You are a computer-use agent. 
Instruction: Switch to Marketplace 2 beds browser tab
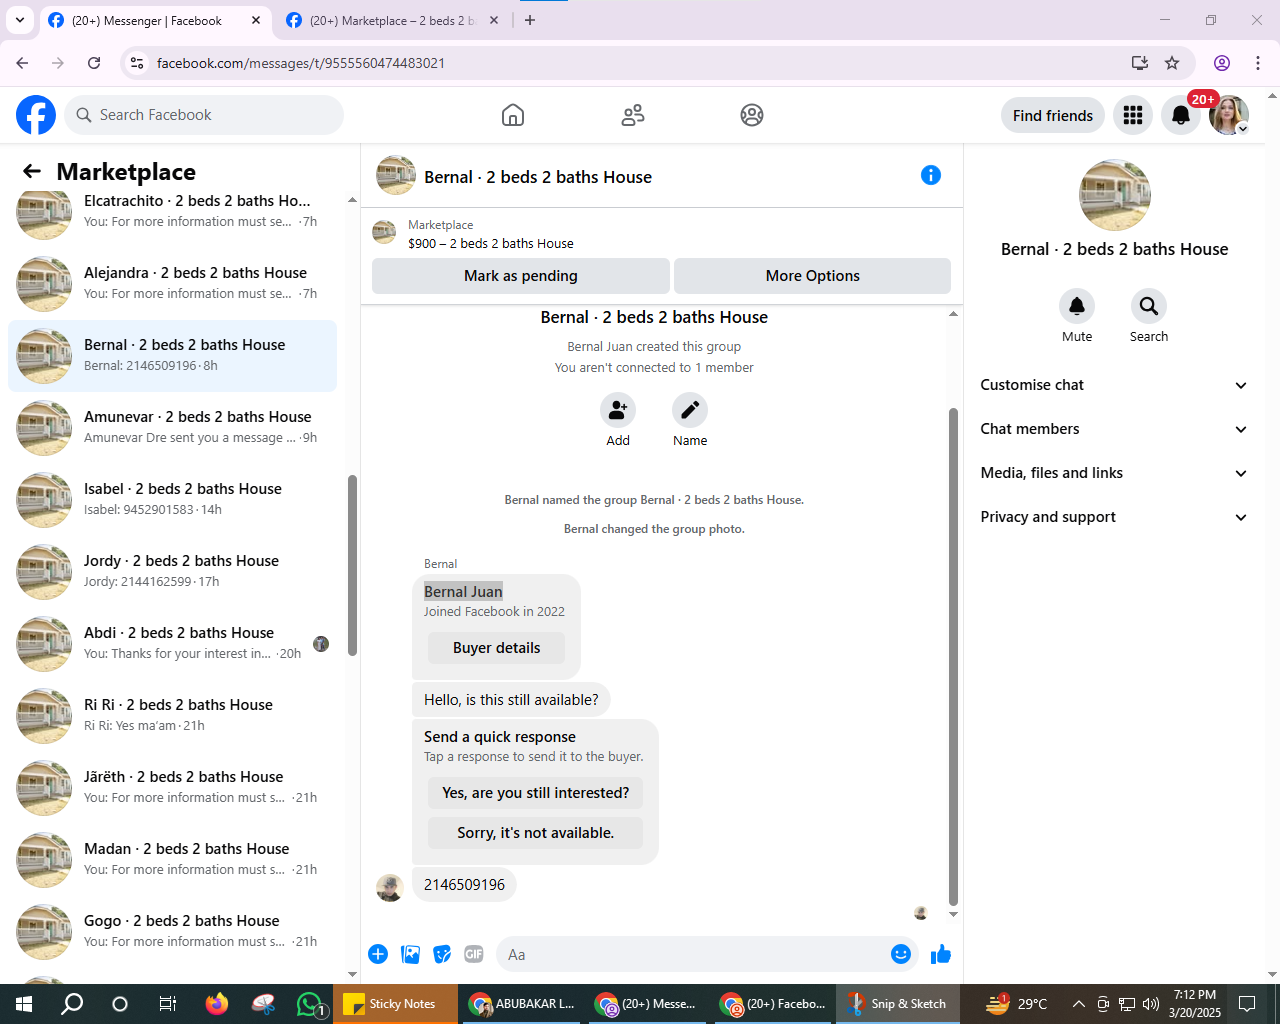[x=393, y=20]
